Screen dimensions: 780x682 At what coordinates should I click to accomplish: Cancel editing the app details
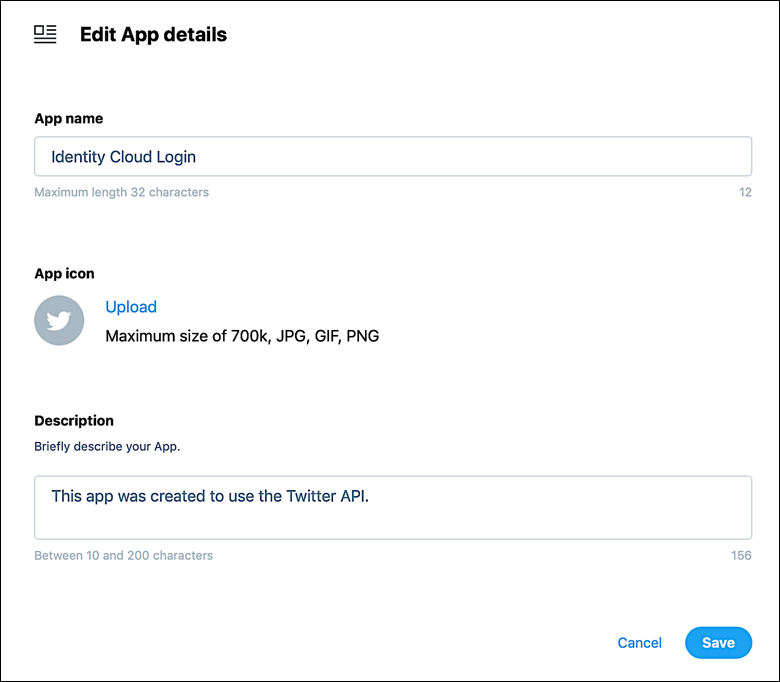point(640,643)
